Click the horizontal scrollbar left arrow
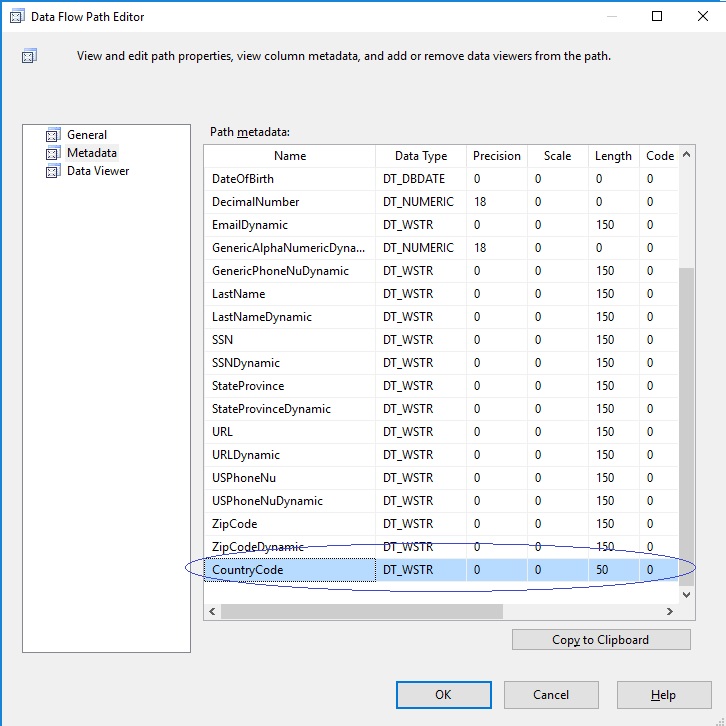 pos(213,611)
